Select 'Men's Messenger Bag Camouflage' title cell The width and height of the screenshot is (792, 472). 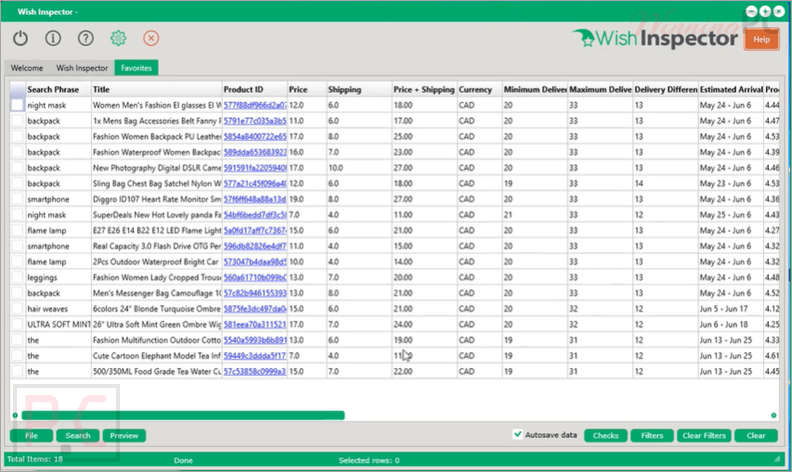point(157,293)
